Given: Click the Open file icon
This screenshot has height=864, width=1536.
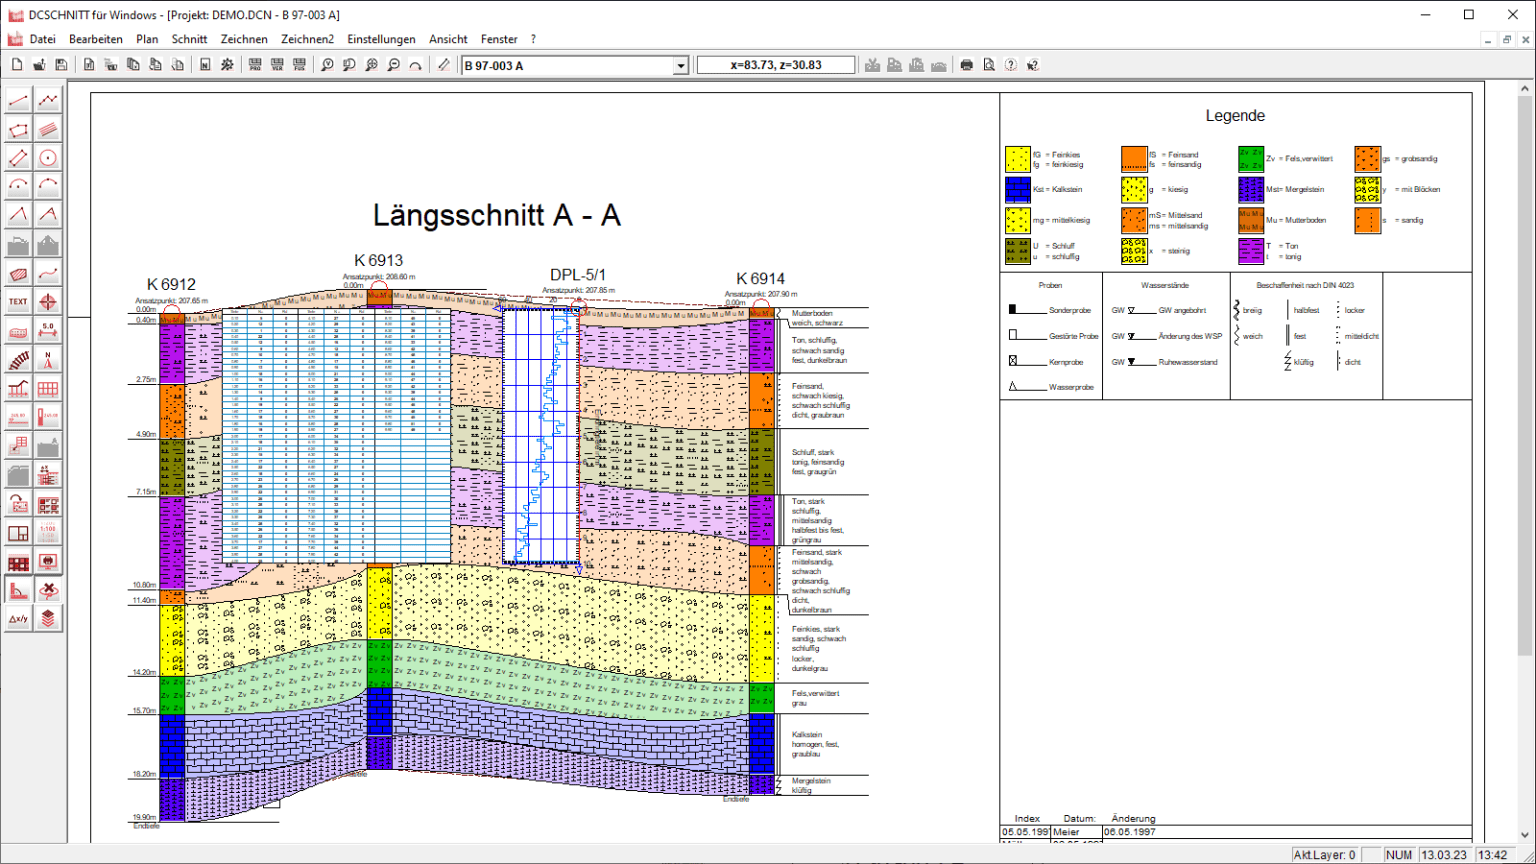Looking at the screenshot, I should pyautogui.click(x=39, y=65).
